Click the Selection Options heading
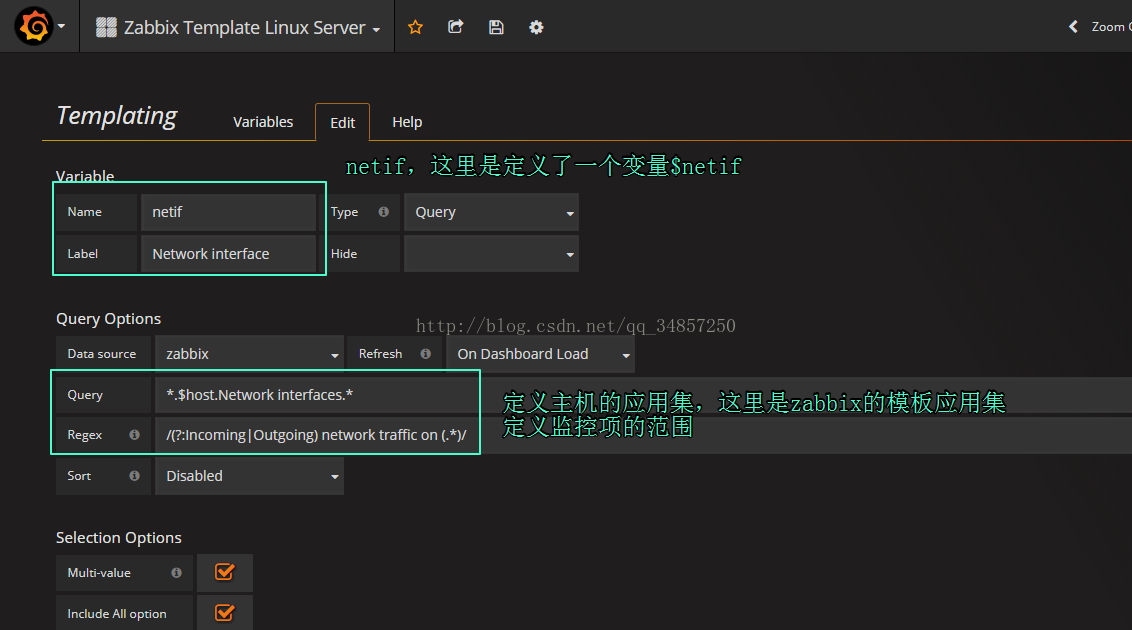The height and width of the screenshot is (630, 1132). pos(118,538)
